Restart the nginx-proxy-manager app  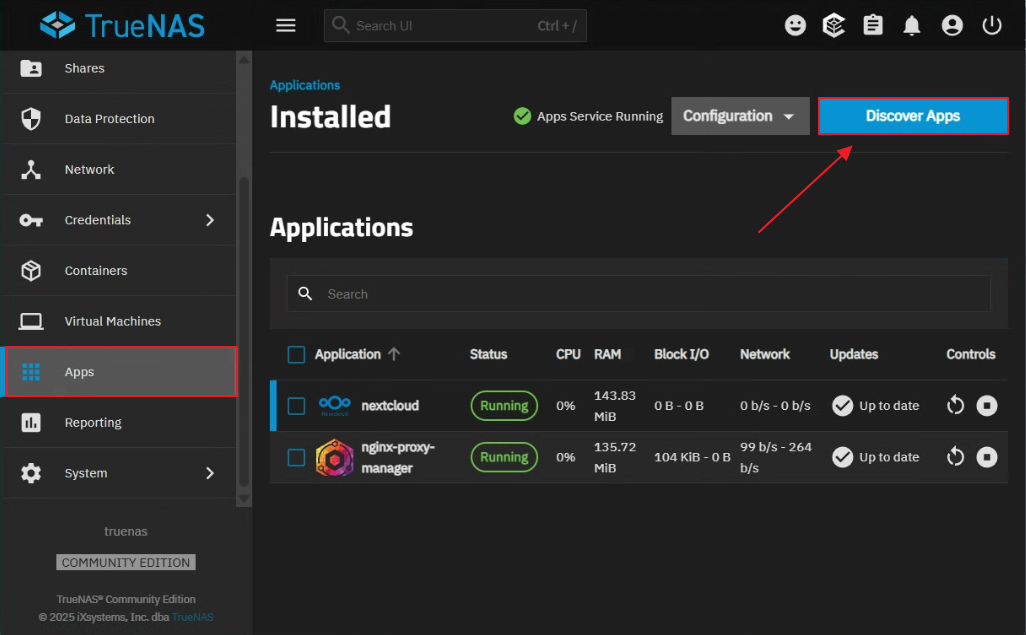tap(955, 457)
